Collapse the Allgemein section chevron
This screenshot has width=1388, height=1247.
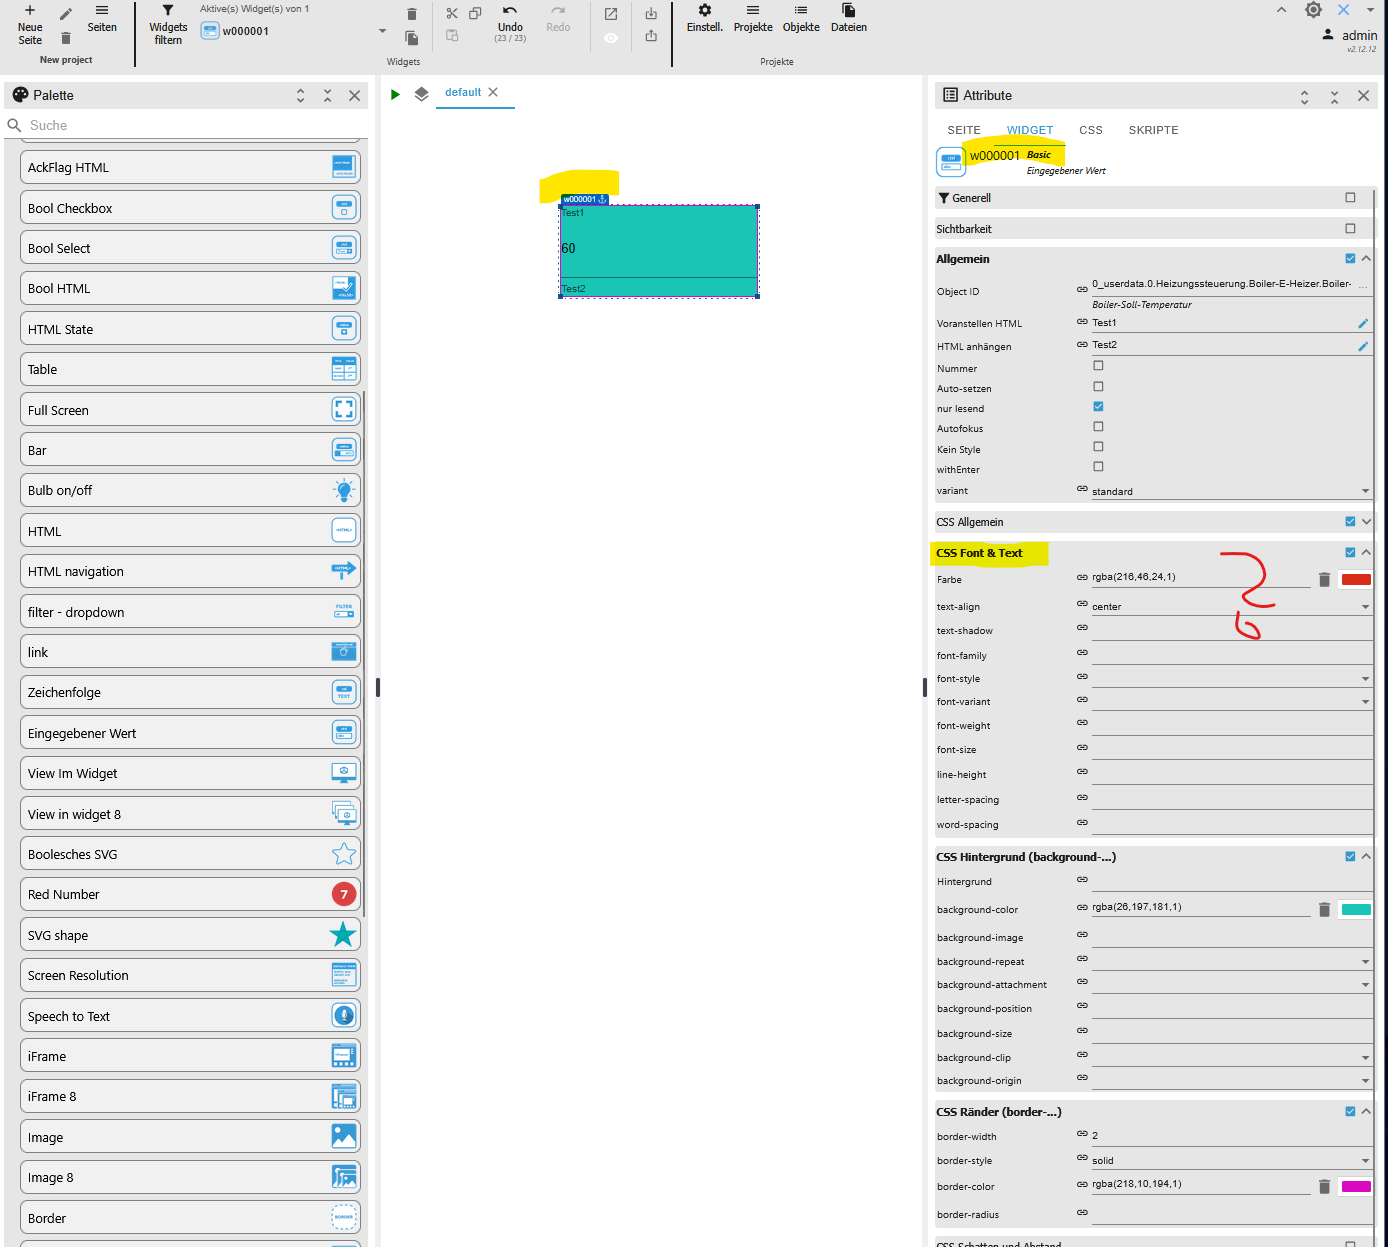tap(1366, 258)
